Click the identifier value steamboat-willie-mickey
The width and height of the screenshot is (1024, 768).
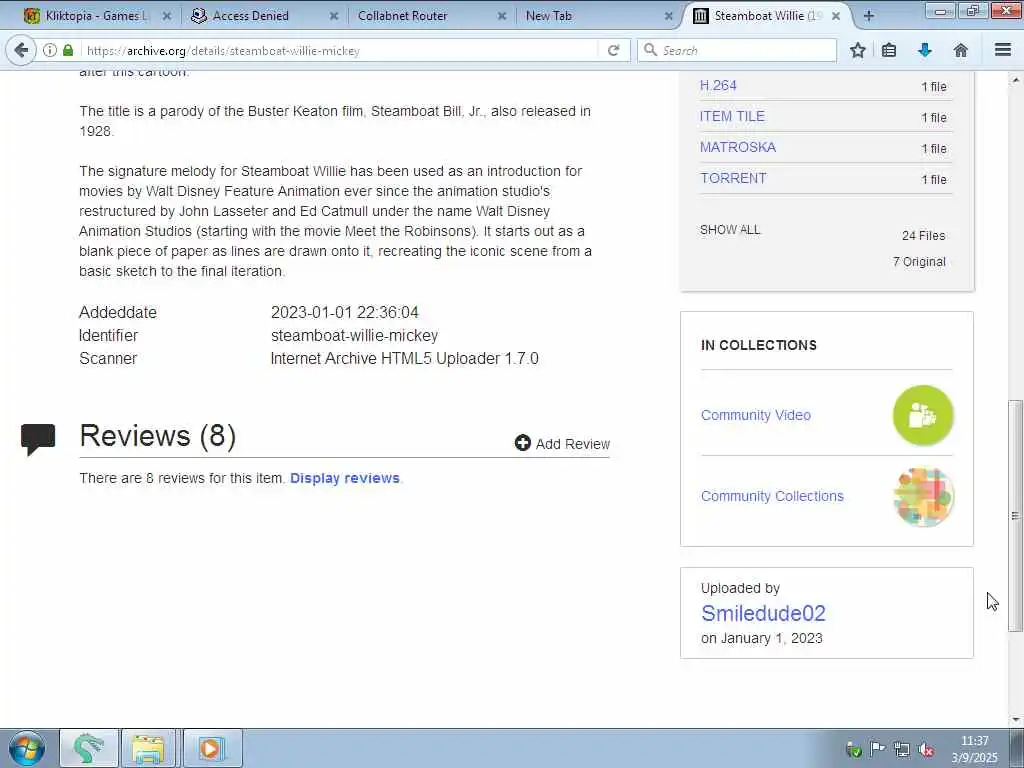[355, 336]
